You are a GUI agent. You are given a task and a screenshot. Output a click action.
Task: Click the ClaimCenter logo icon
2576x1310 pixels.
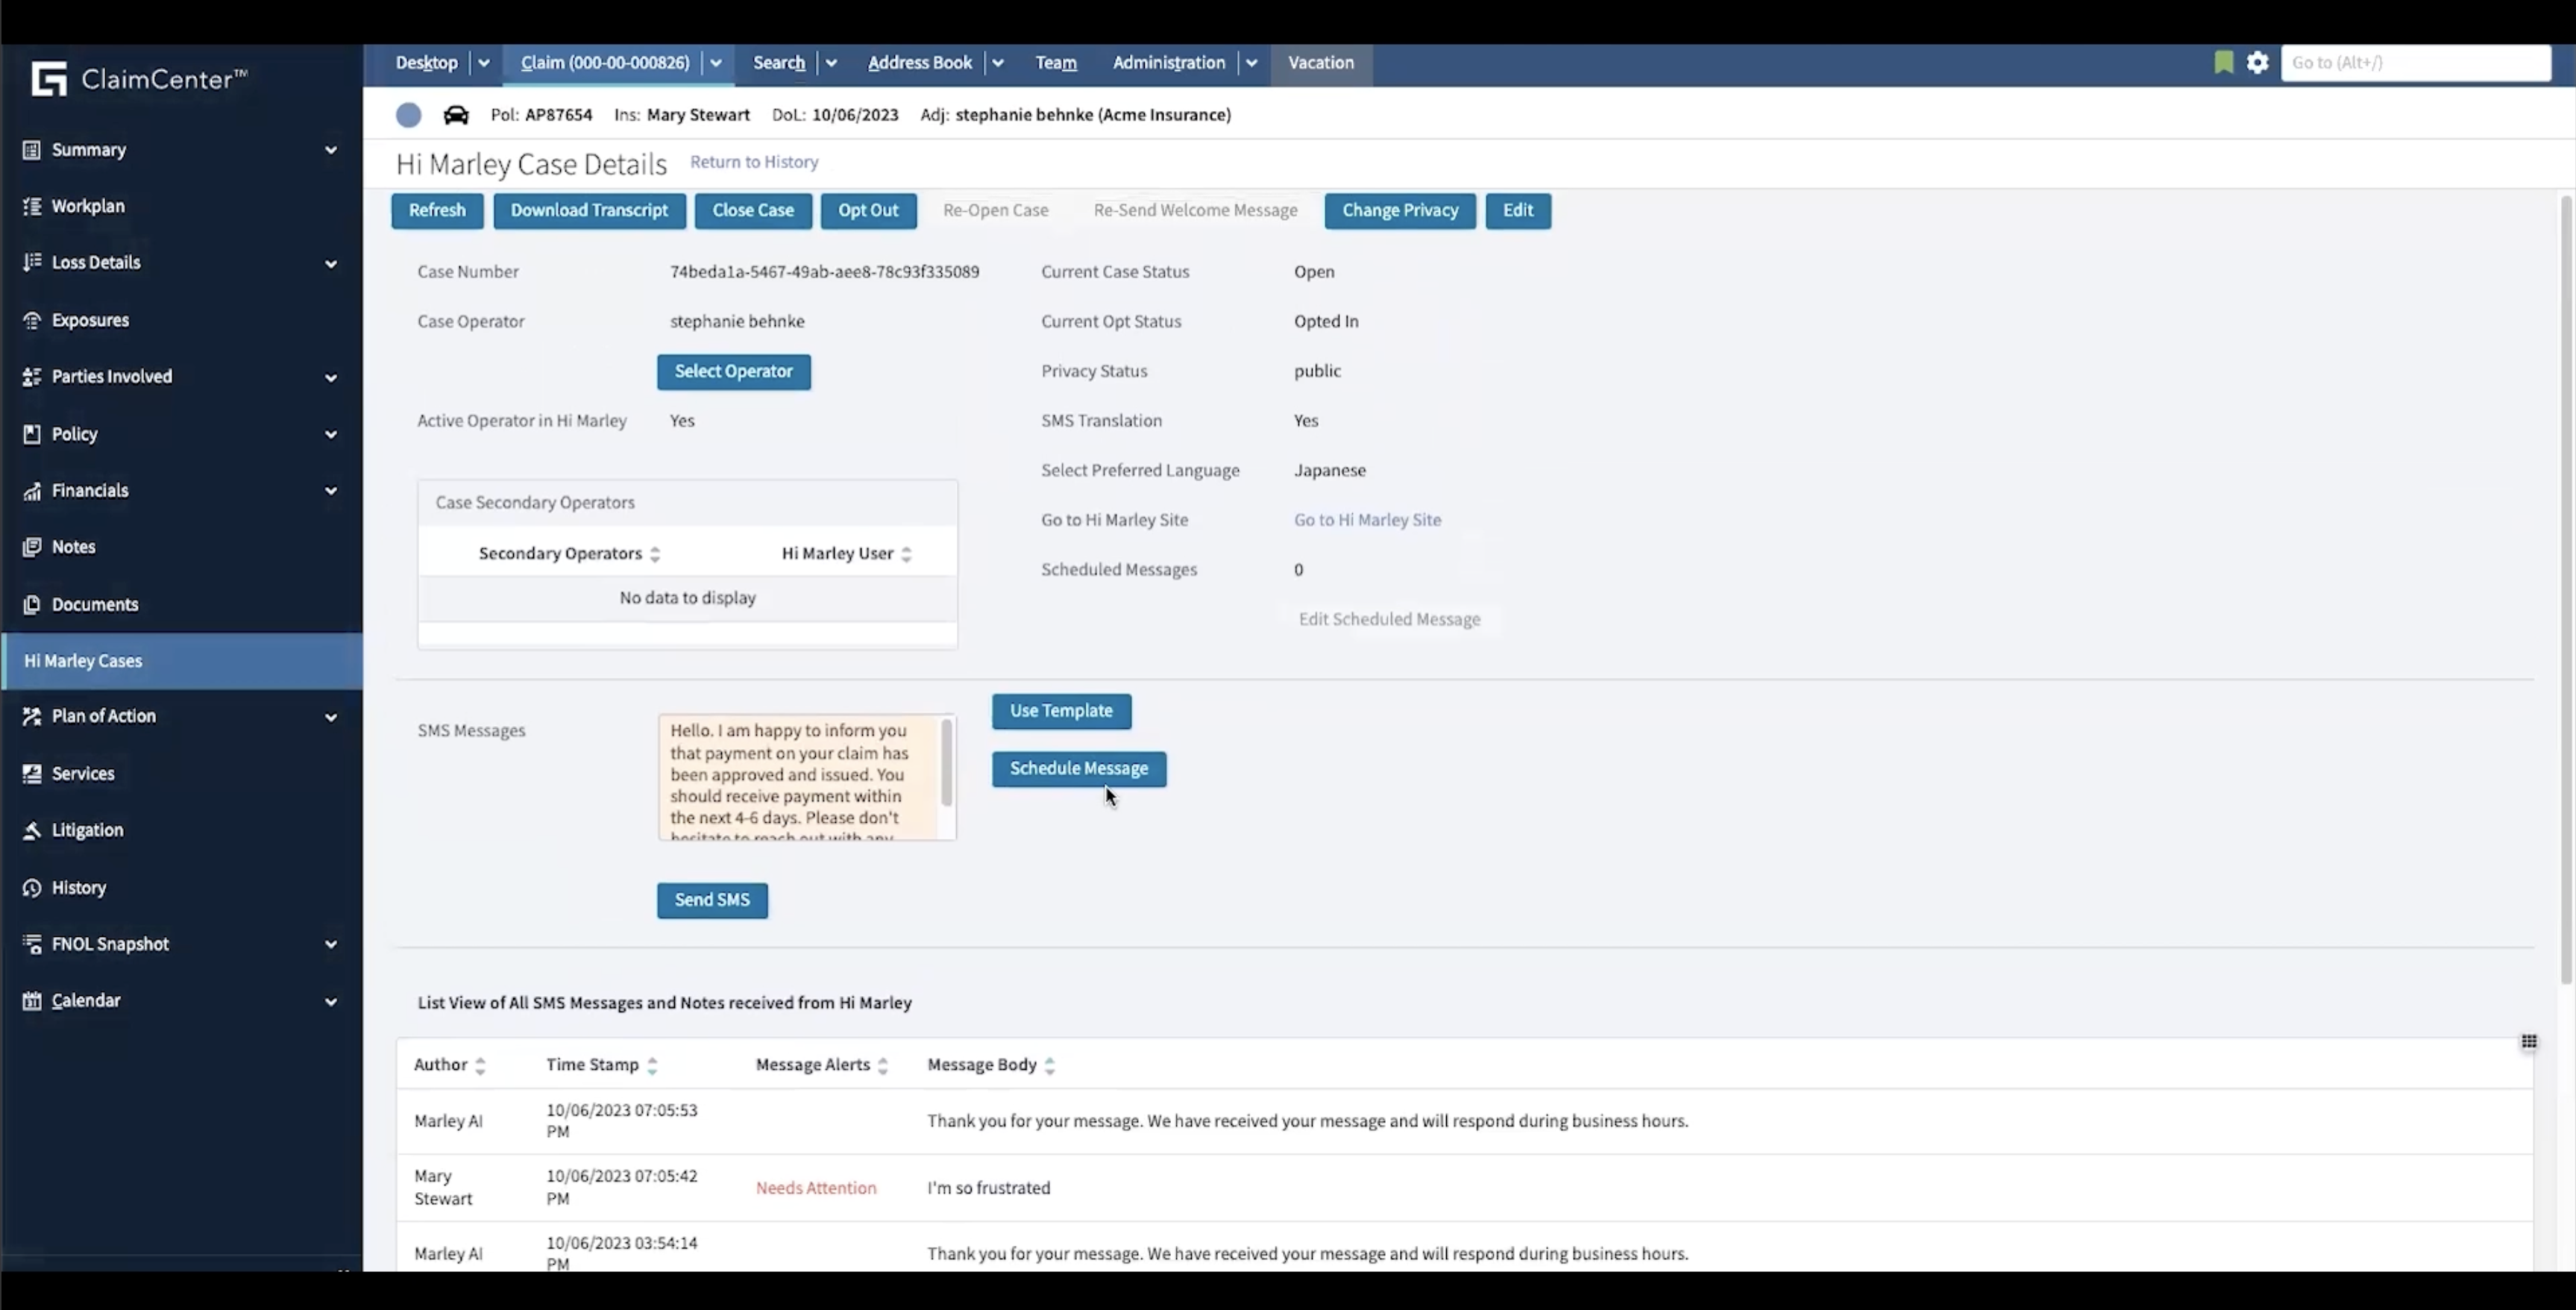click(x=48, y=79)
